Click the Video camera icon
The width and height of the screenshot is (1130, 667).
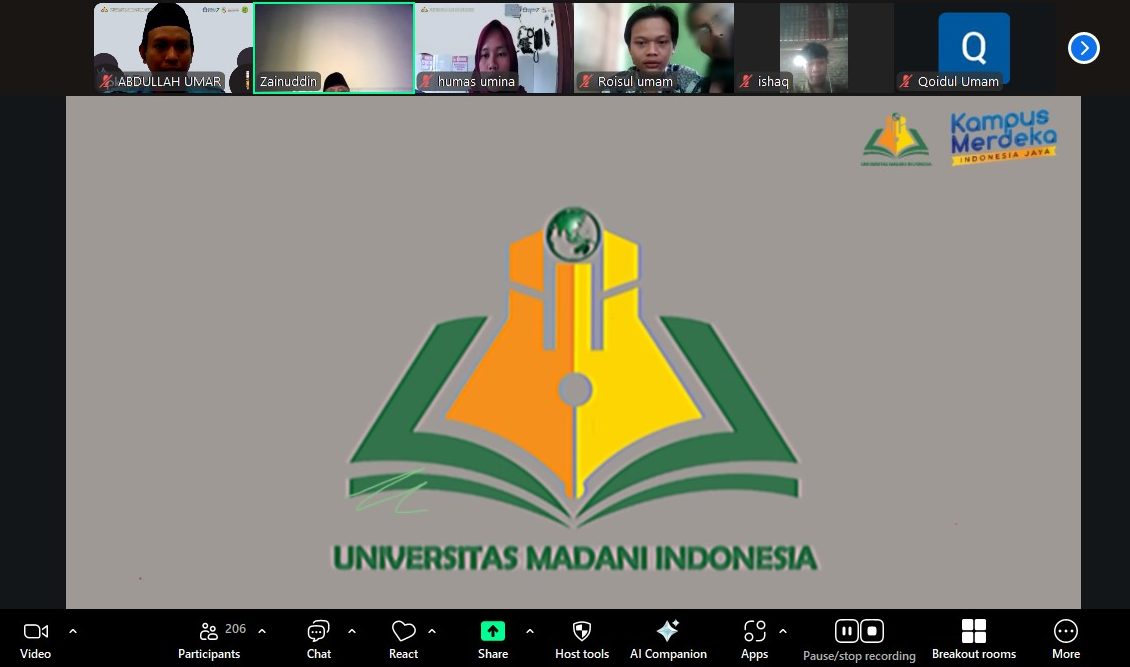pyautogui.click(x=35, y=632)
